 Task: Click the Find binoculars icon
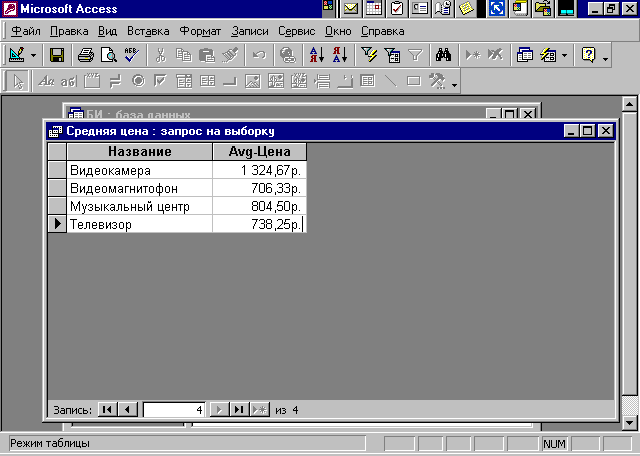click(x=443, y=55)
